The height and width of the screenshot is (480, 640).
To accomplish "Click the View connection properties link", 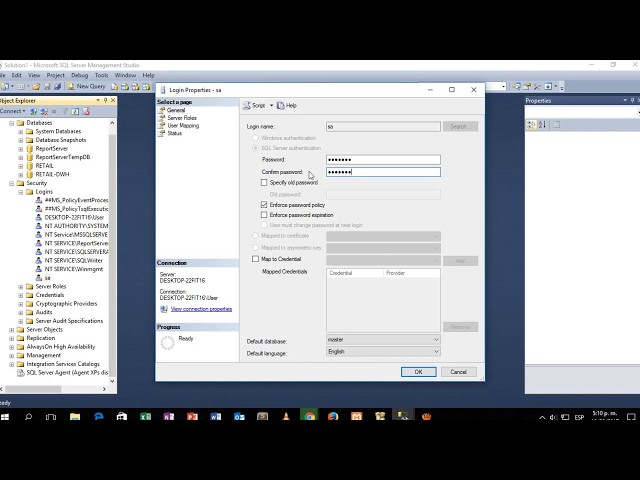I will point(201,309).
